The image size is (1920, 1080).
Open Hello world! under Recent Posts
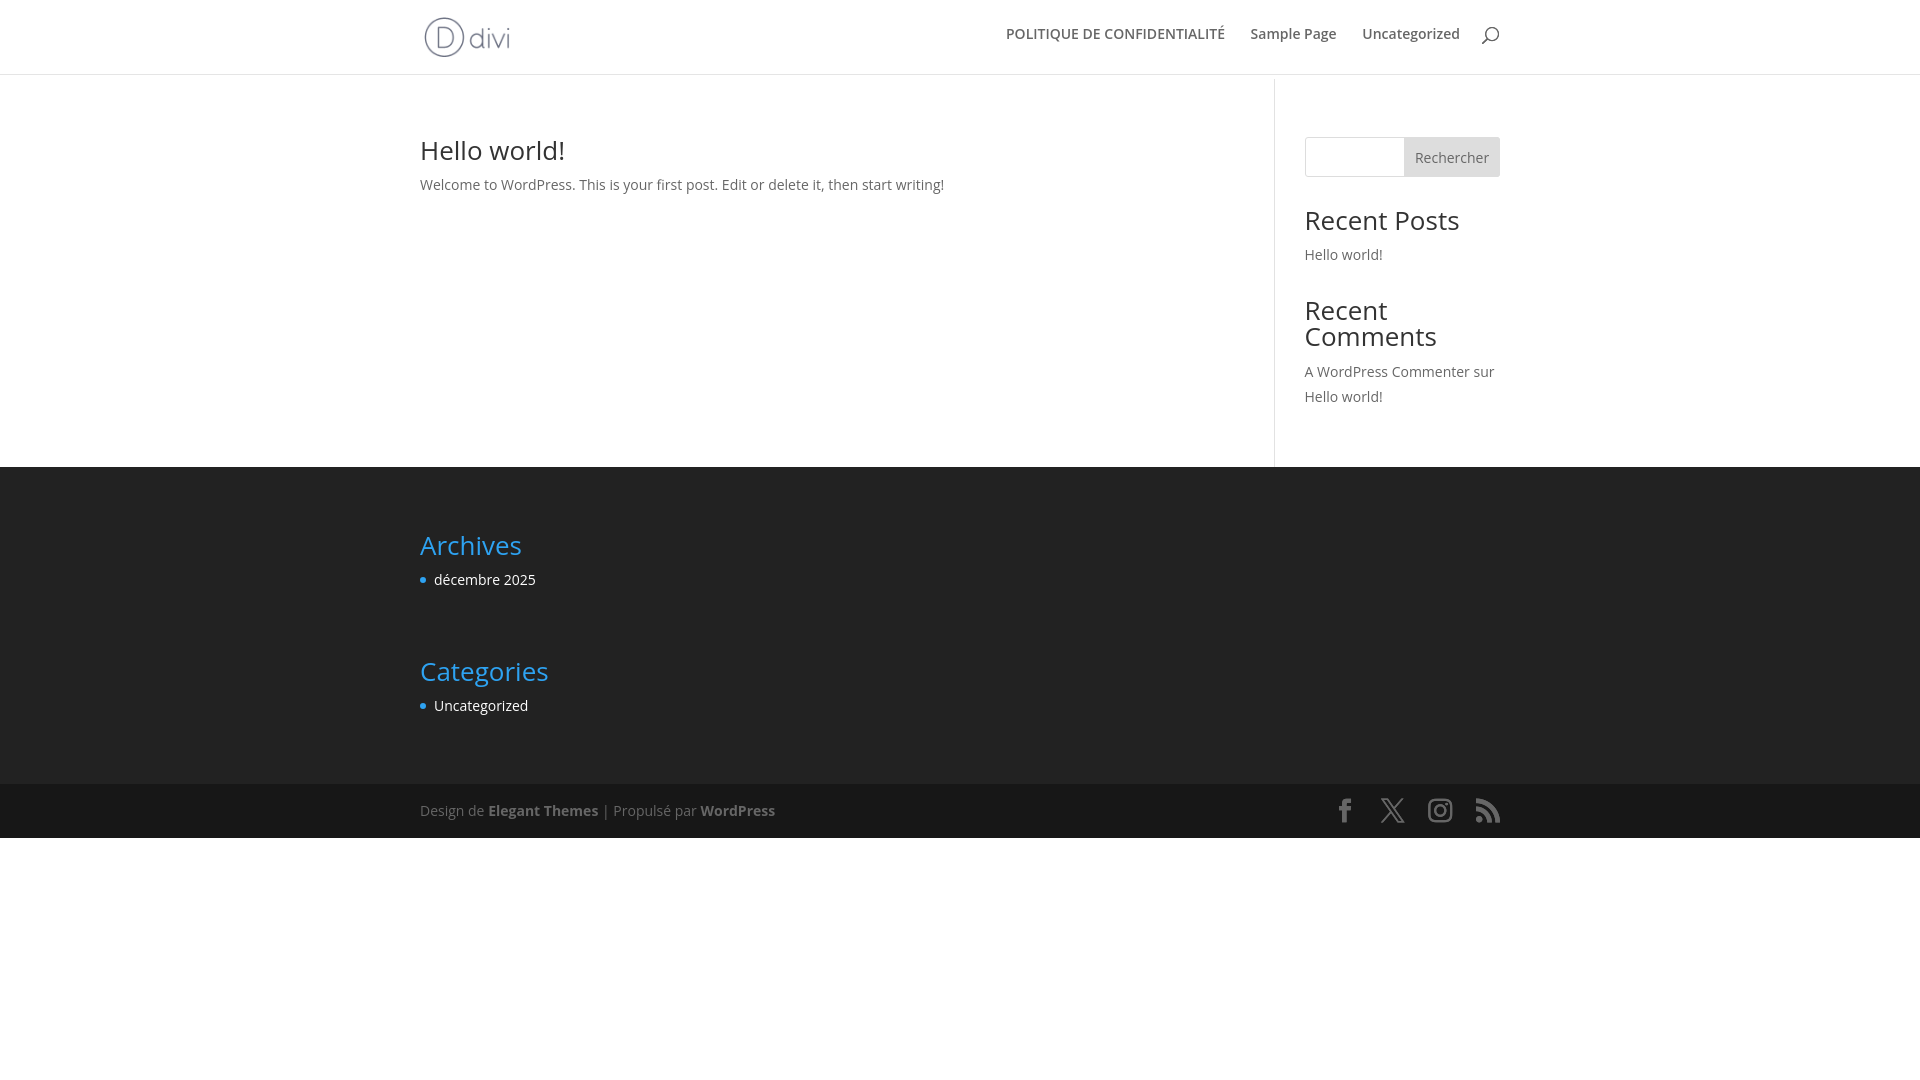pyautogui.click(x=1343, y=255)
